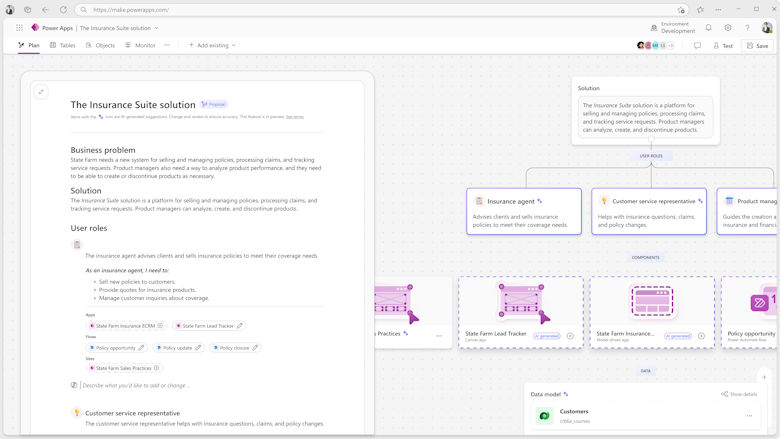Expand the Insurance Suite solution name dropdown
The image size is (780, 439).
(156, 28)
